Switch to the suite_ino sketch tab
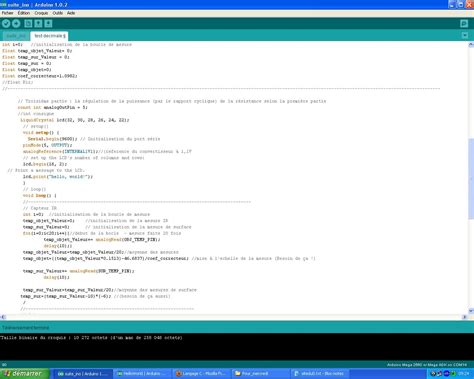The height and width of the screenshot is (379, 474). tap(16, 36)
